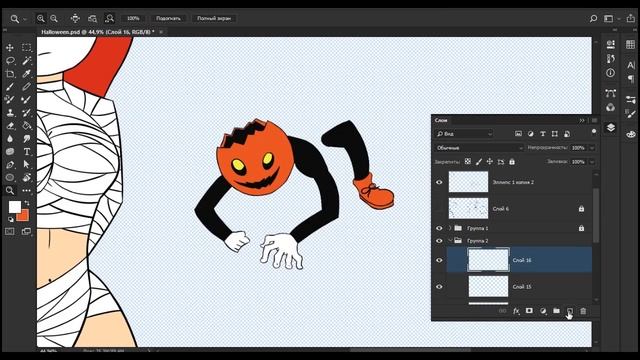The width and height of the screenshot is (640, 360).
Task: Create a new layer
Action: click(x=570, y=311)
